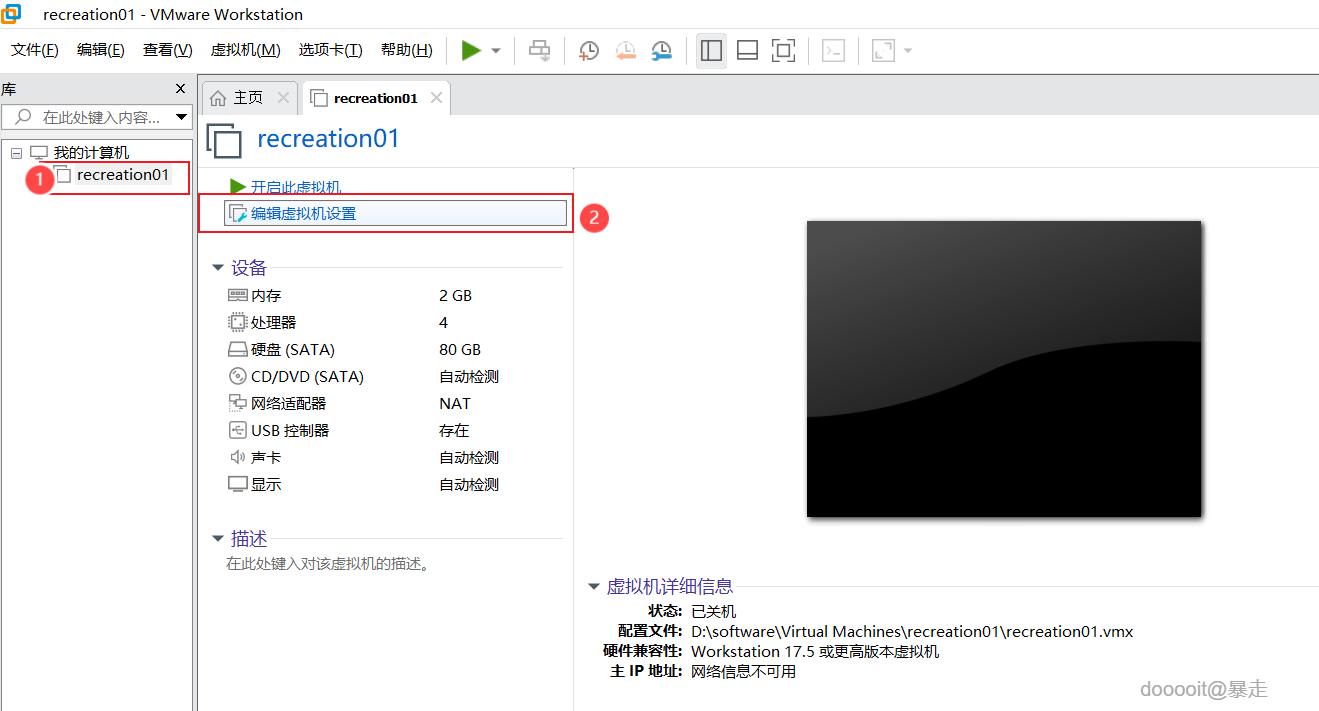
Task: Close the library panel
Action: point(181,89)
